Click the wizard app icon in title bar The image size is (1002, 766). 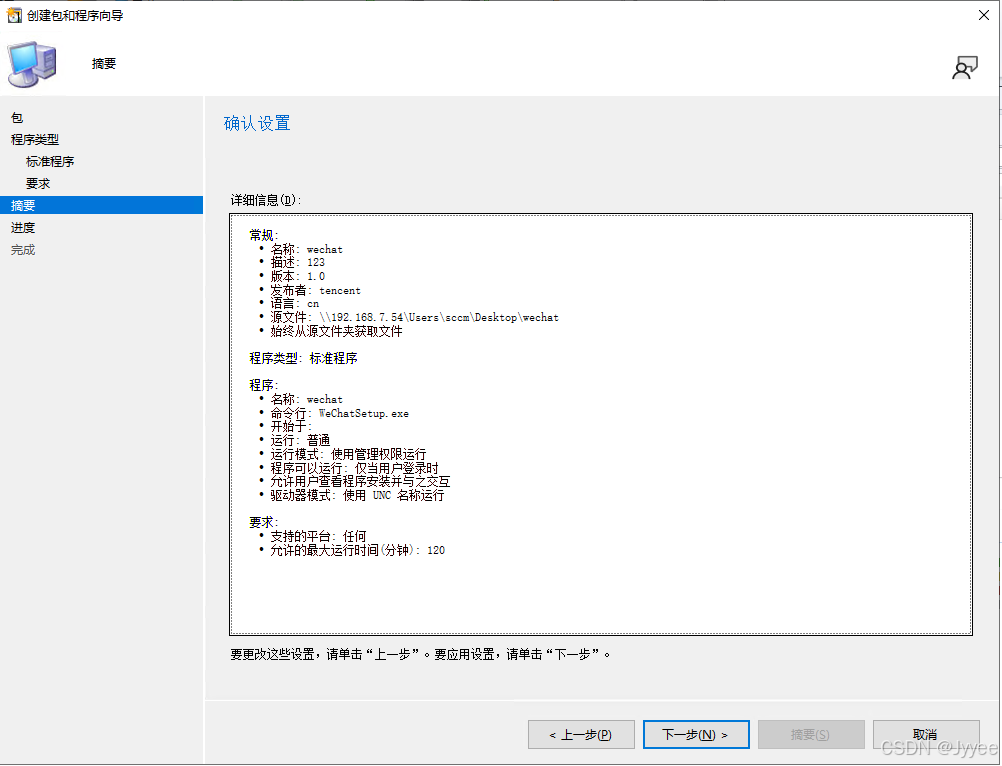pos(12,15)
